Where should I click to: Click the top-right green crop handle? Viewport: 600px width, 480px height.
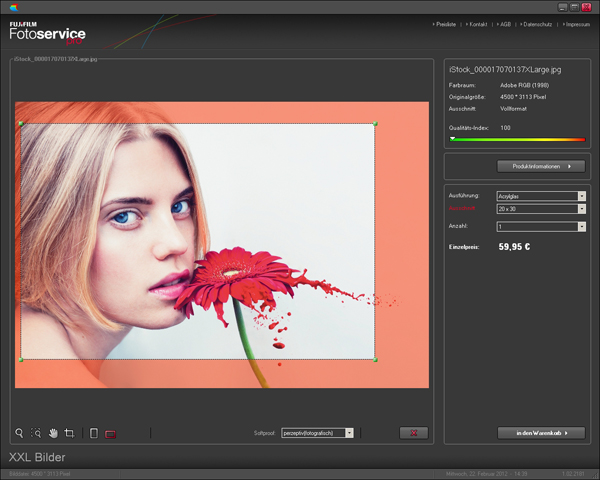(375, 124)
